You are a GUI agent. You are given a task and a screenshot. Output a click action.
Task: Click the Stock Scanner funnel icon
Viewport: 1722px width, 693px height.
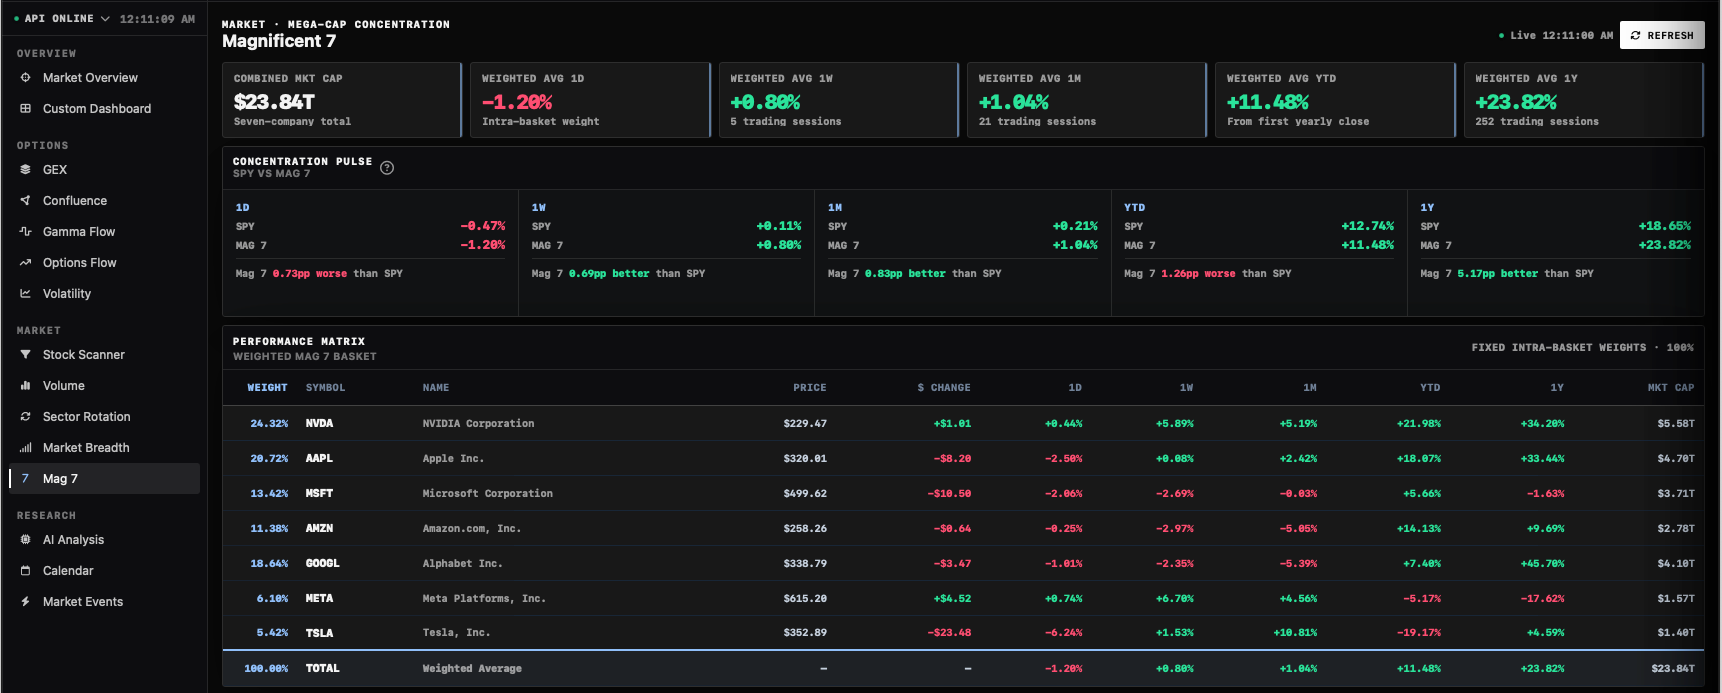coord(25,355)
